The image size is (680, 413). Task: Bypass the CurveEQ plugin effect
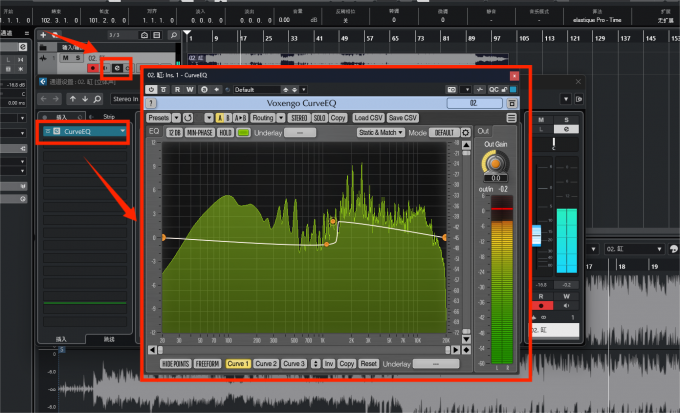(163, 89)
